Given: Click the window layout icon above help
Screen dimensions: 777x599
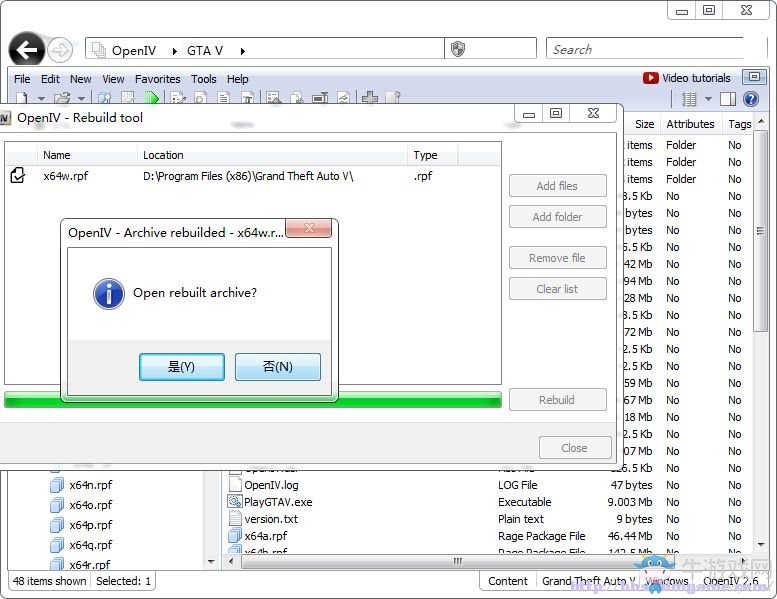Looking at the screenshot, I should [754, 77].
